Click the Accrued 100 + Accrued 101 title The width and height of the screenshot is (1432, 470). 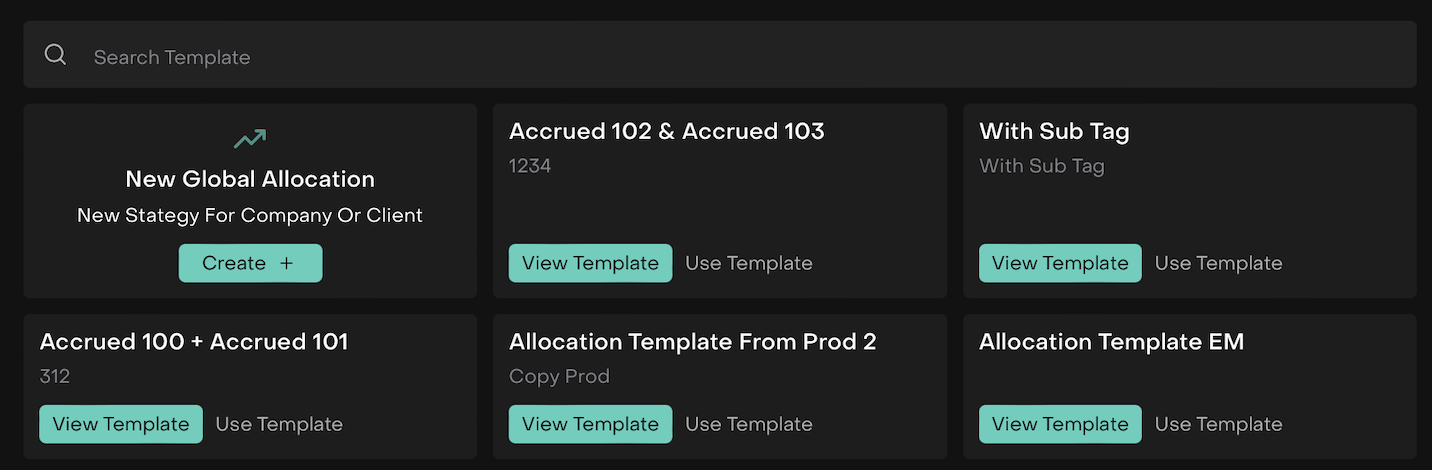pyautogui.click(x=194, y=342)
